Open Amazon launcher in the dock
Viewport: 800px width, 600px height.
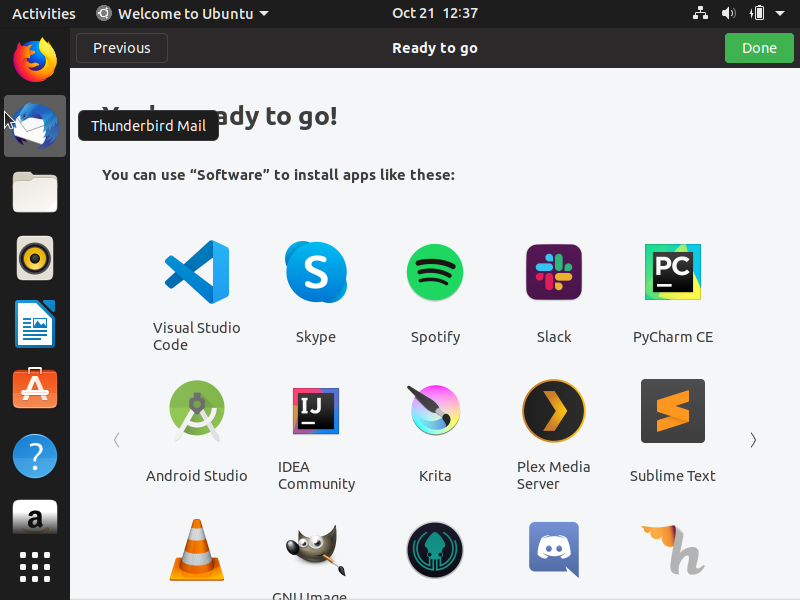point(35,517)
